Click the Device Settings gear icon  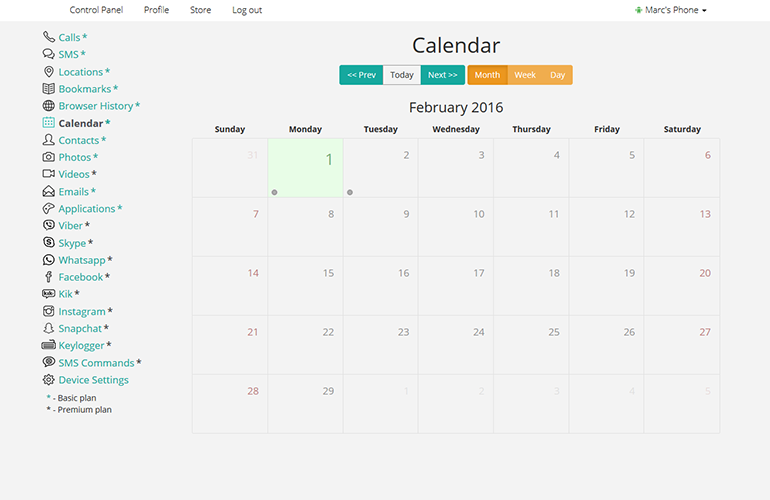(49, 380)
